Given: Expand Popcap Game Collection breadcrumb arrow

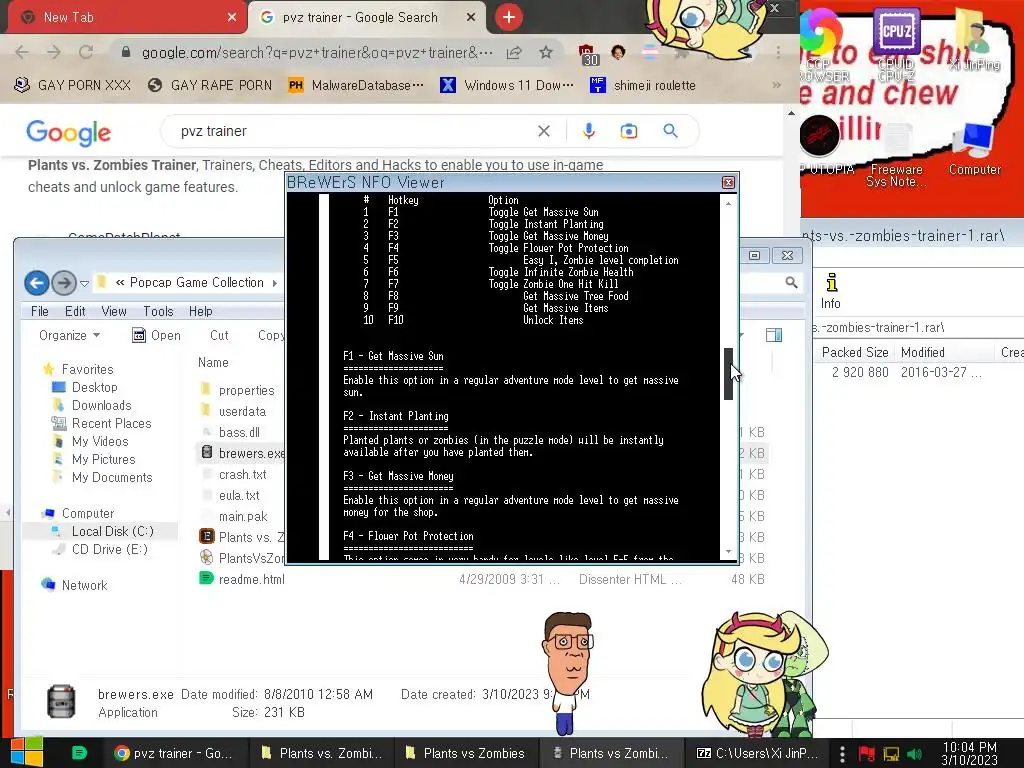Looking at the screenshot, I should pyautogui.click(x=274, y=283).
